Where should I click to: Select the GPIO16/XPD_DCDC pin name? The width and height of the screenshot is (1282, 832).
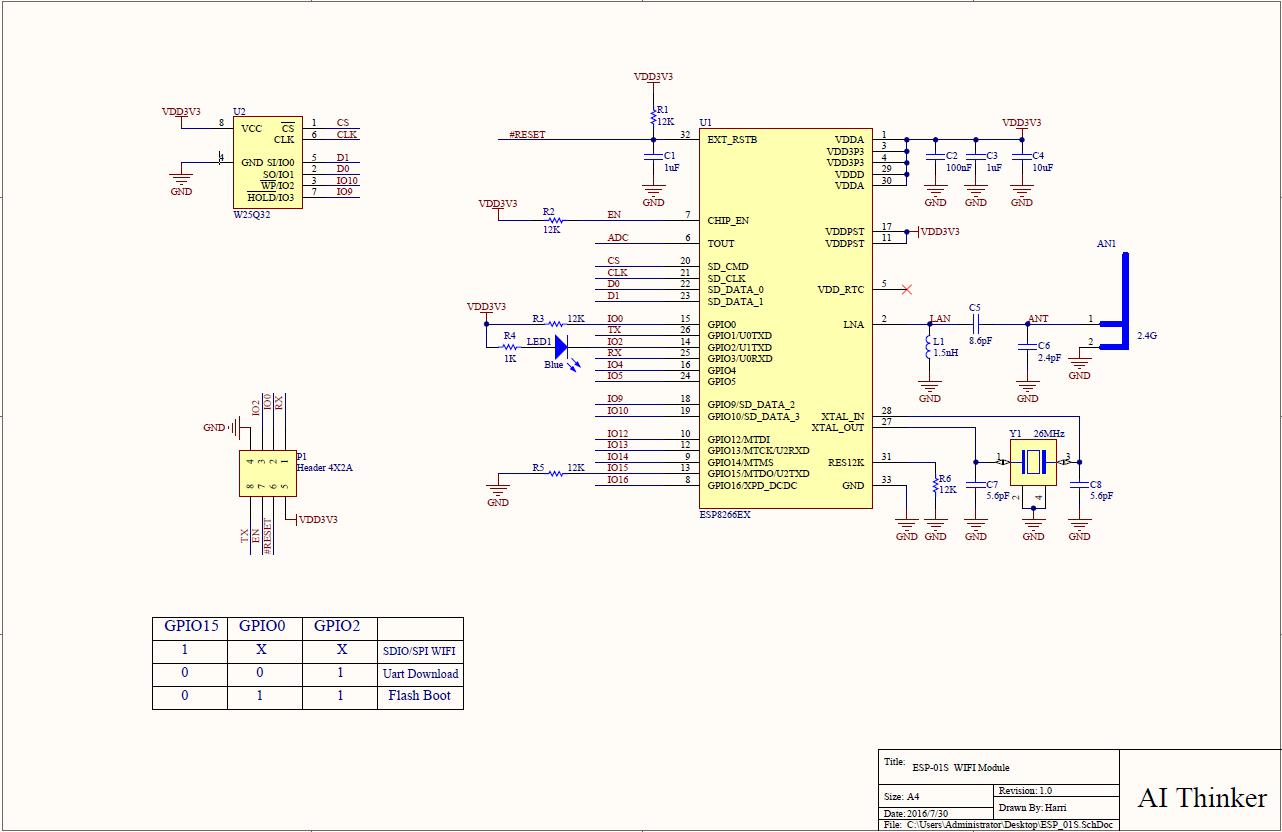point(753,485)
